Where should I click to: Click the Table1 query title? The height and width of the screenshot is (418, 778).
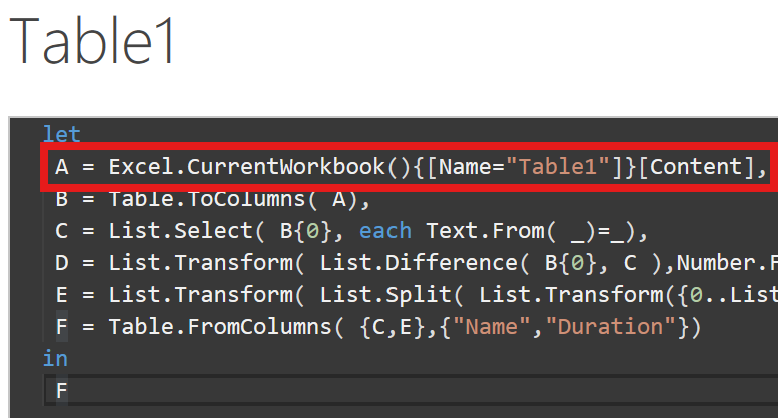[x=92, y=41]
